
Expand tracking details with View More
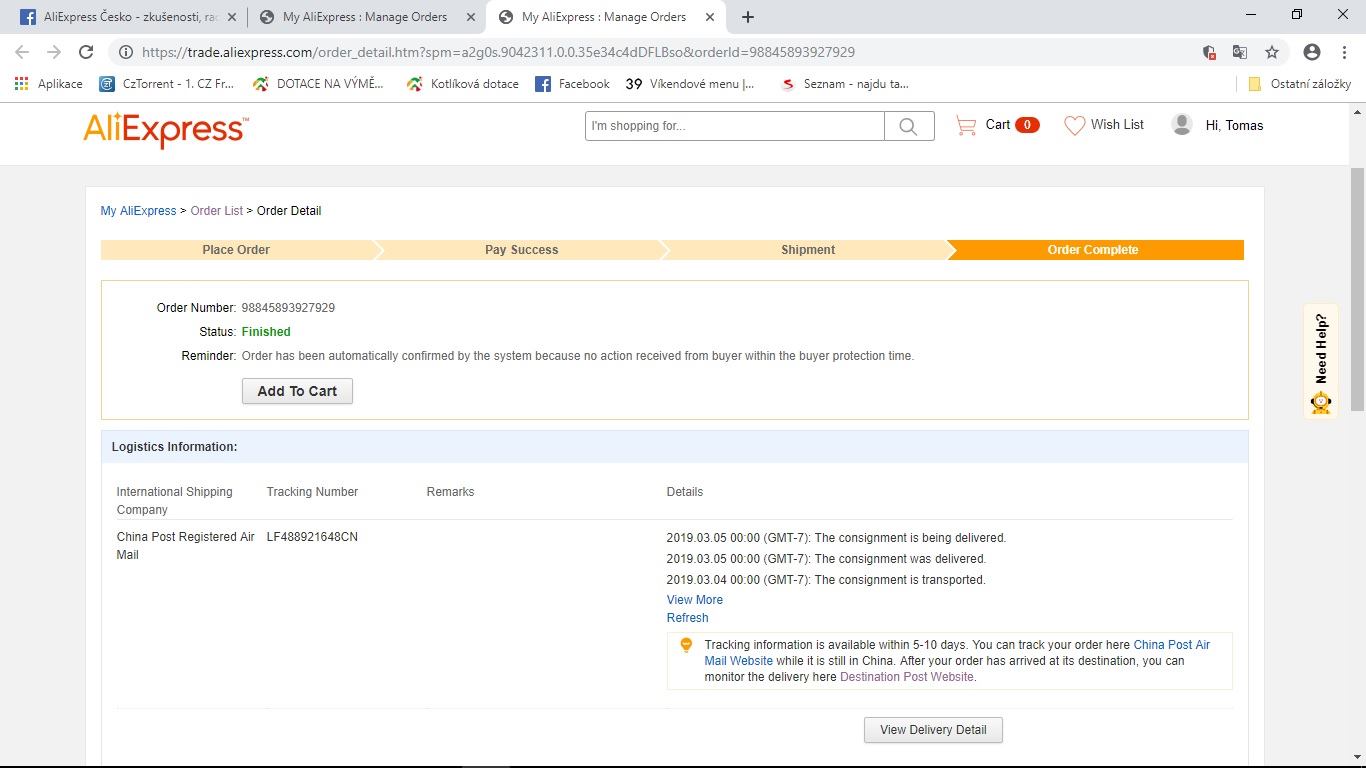tap(694, 600)
